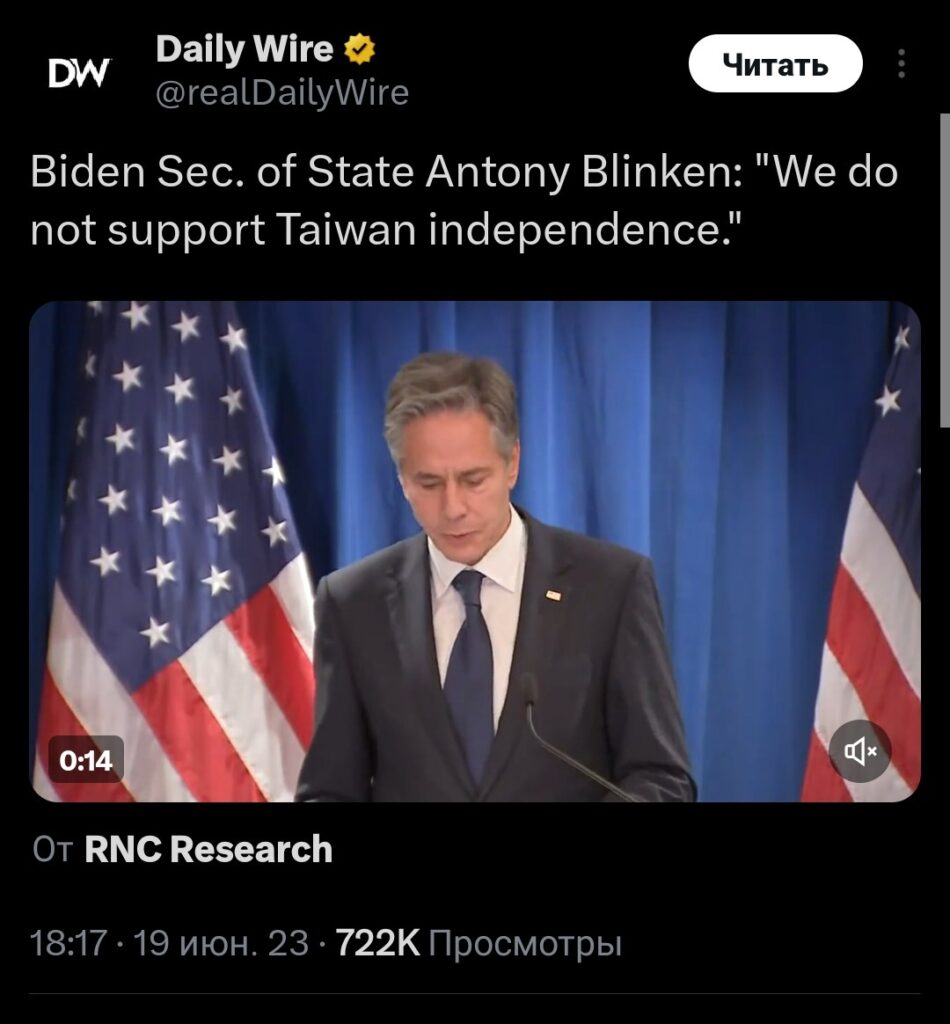
Task: Play the Blinken press conference video
Action: 475,552
